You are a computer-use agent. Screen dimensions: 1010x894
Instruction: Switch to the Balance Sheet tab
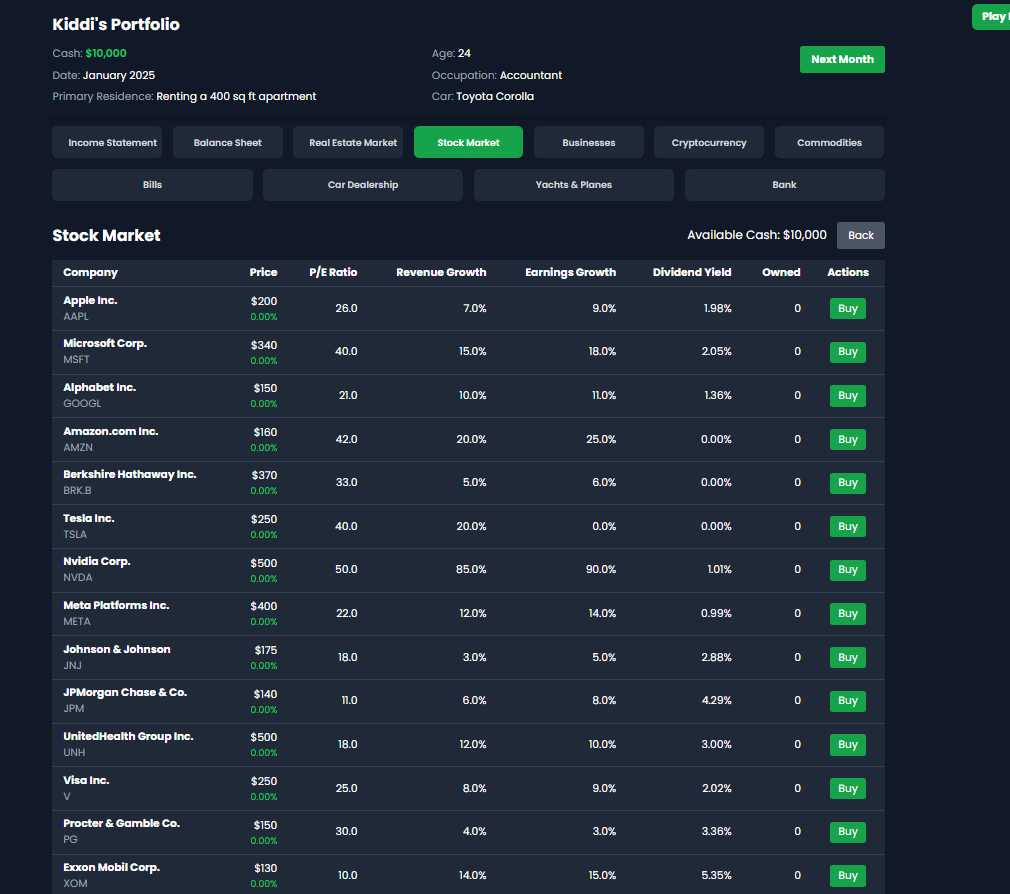pyautogui.click(x=227, y=142)
